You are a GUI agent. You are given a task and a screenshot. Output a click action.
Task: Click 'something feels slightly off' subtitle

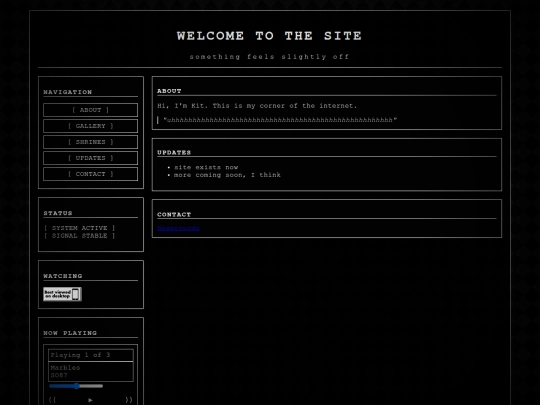coord(269,56)
